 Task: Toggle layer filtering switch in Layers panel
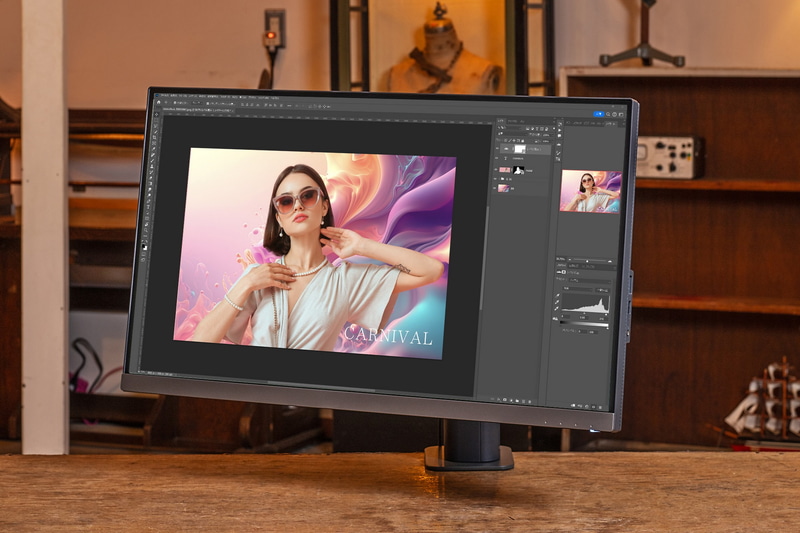point(554,129)
